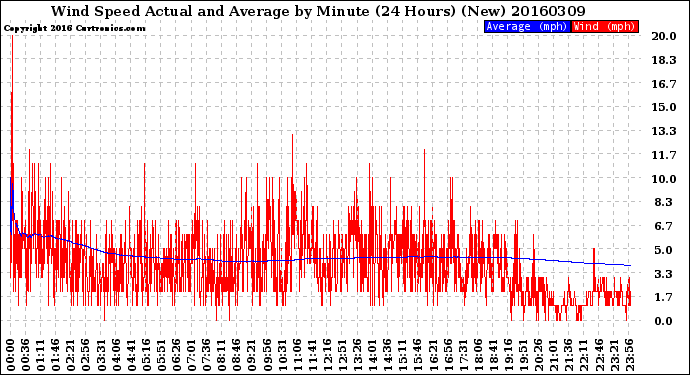Click the 20.0 y-axis label
The height and width of the screenshot is (375, 690).
coord(664,36)
